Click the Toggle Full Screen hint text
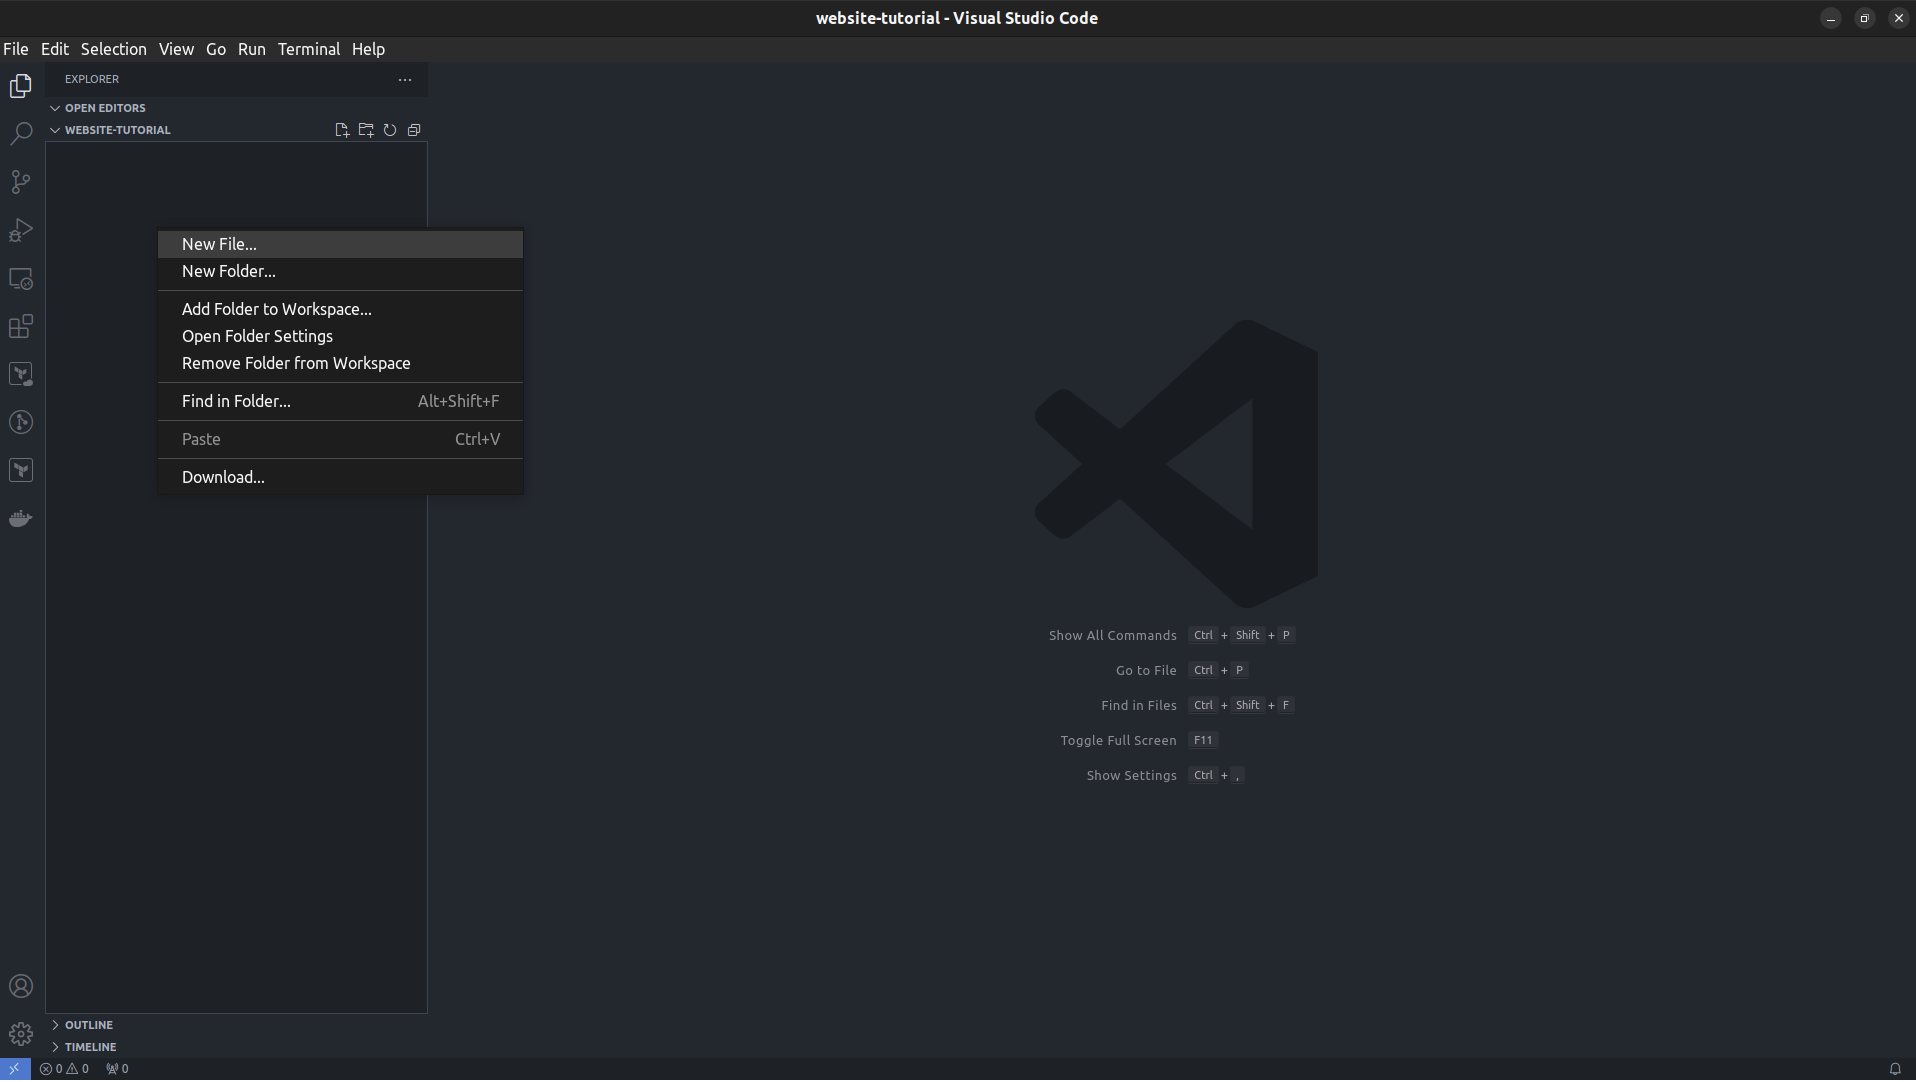The width and height of the screenshot is (1916, 1082). pyautogui.click(x=1118, y=741)
